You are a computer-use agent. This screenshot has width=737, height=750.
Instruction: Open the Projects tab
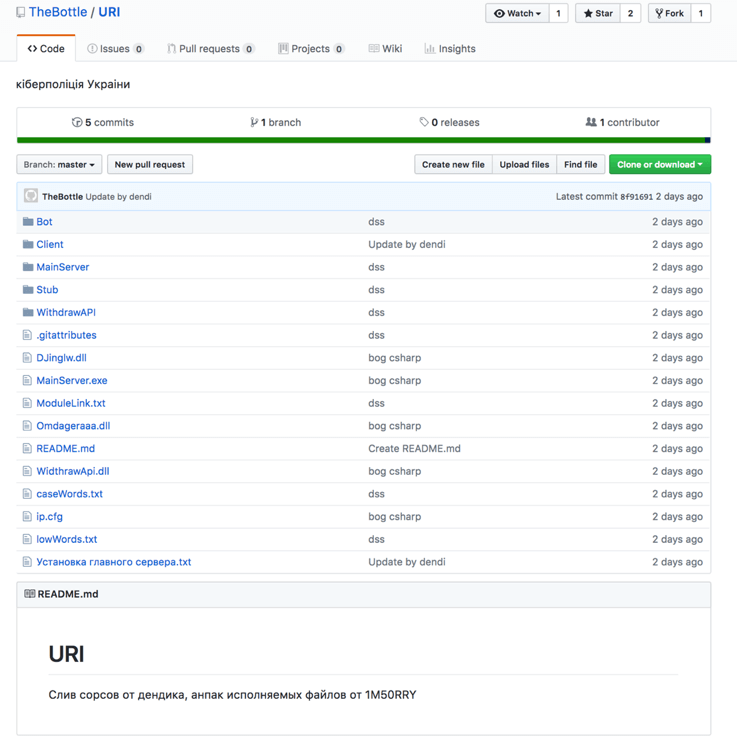311,49
